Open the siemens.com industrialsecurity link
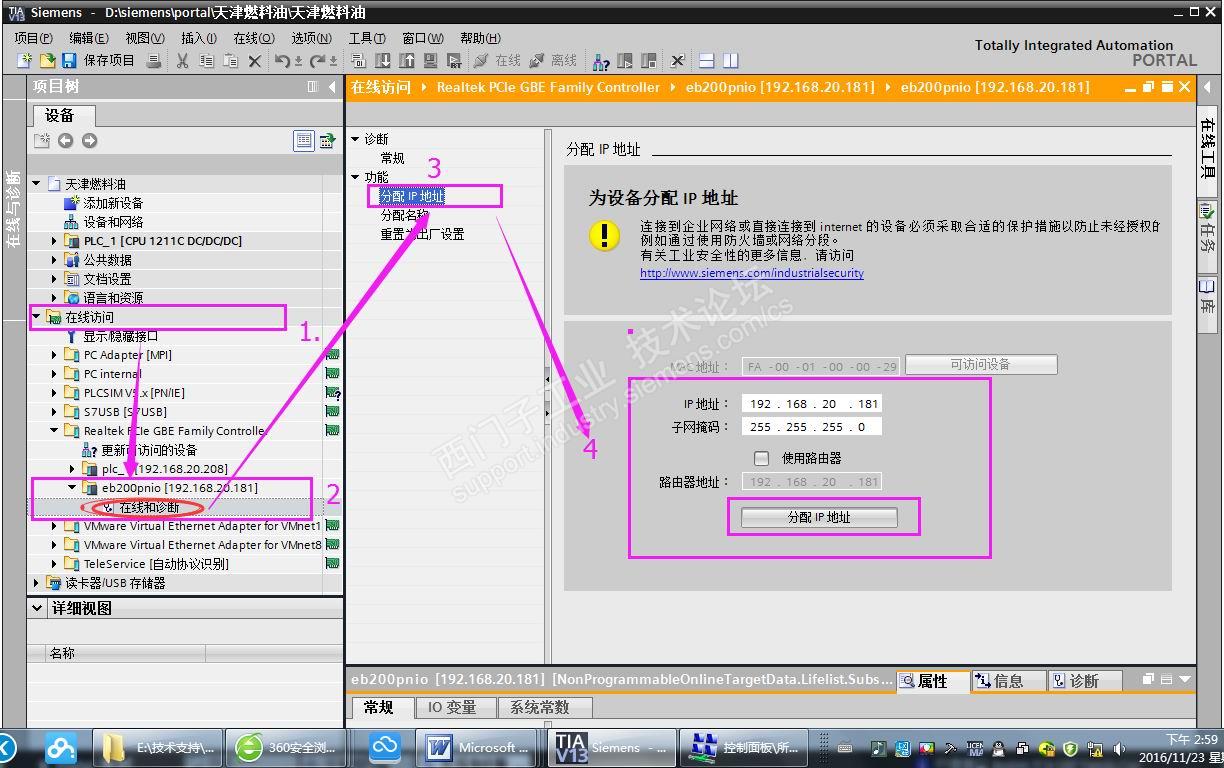The height and width of the screenshot is (768, 1224). 752,273
